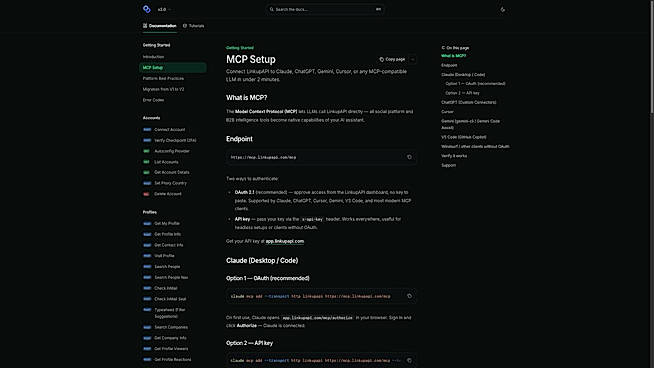Open the dropdown arrow beside Copy page
654x368 pixels.
click(x=413, y=59)
